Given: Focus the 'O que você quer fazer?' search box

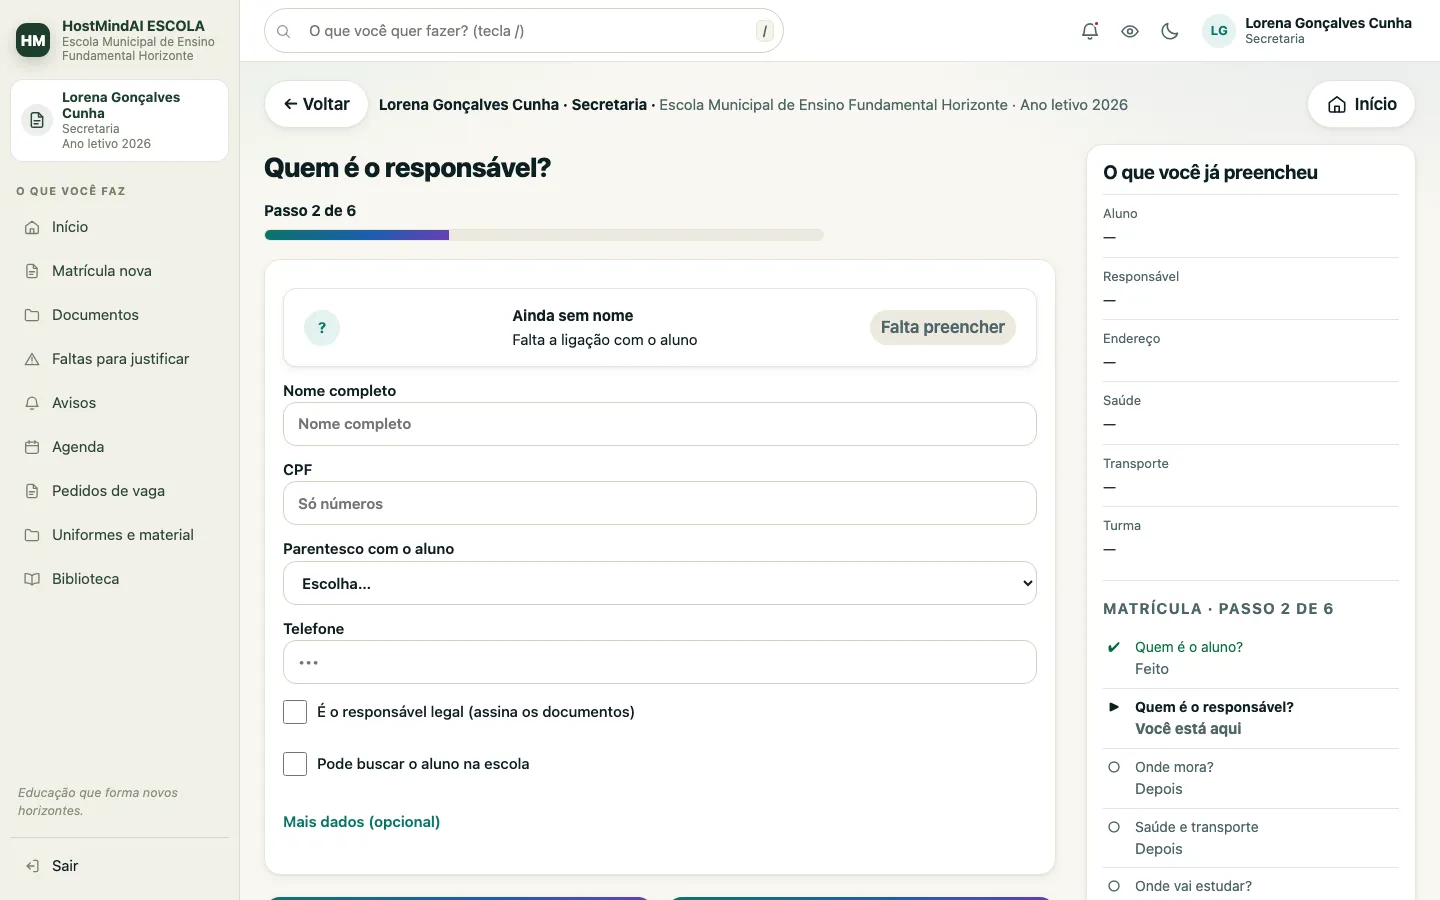Looking at the screenshot, I should (524, 31).
